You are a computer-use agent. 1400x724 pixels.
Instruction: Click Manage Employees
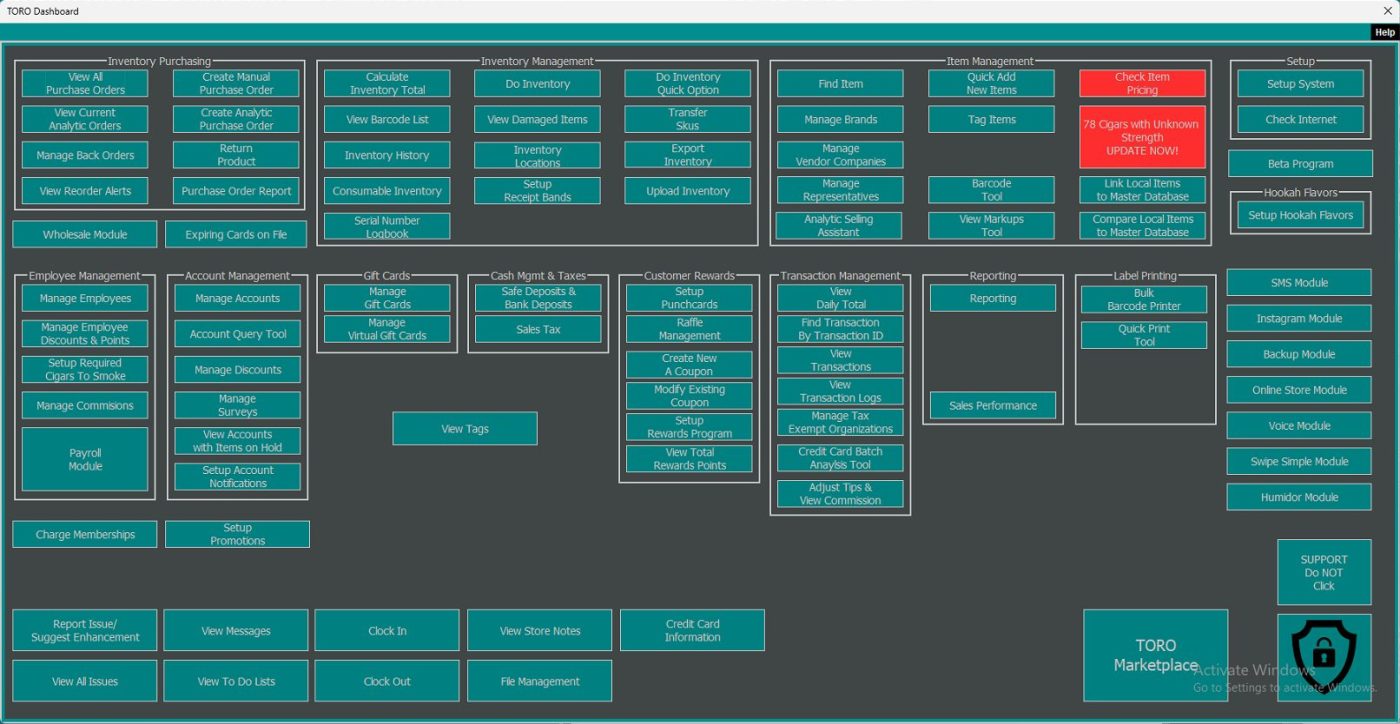tap(85, 299)
